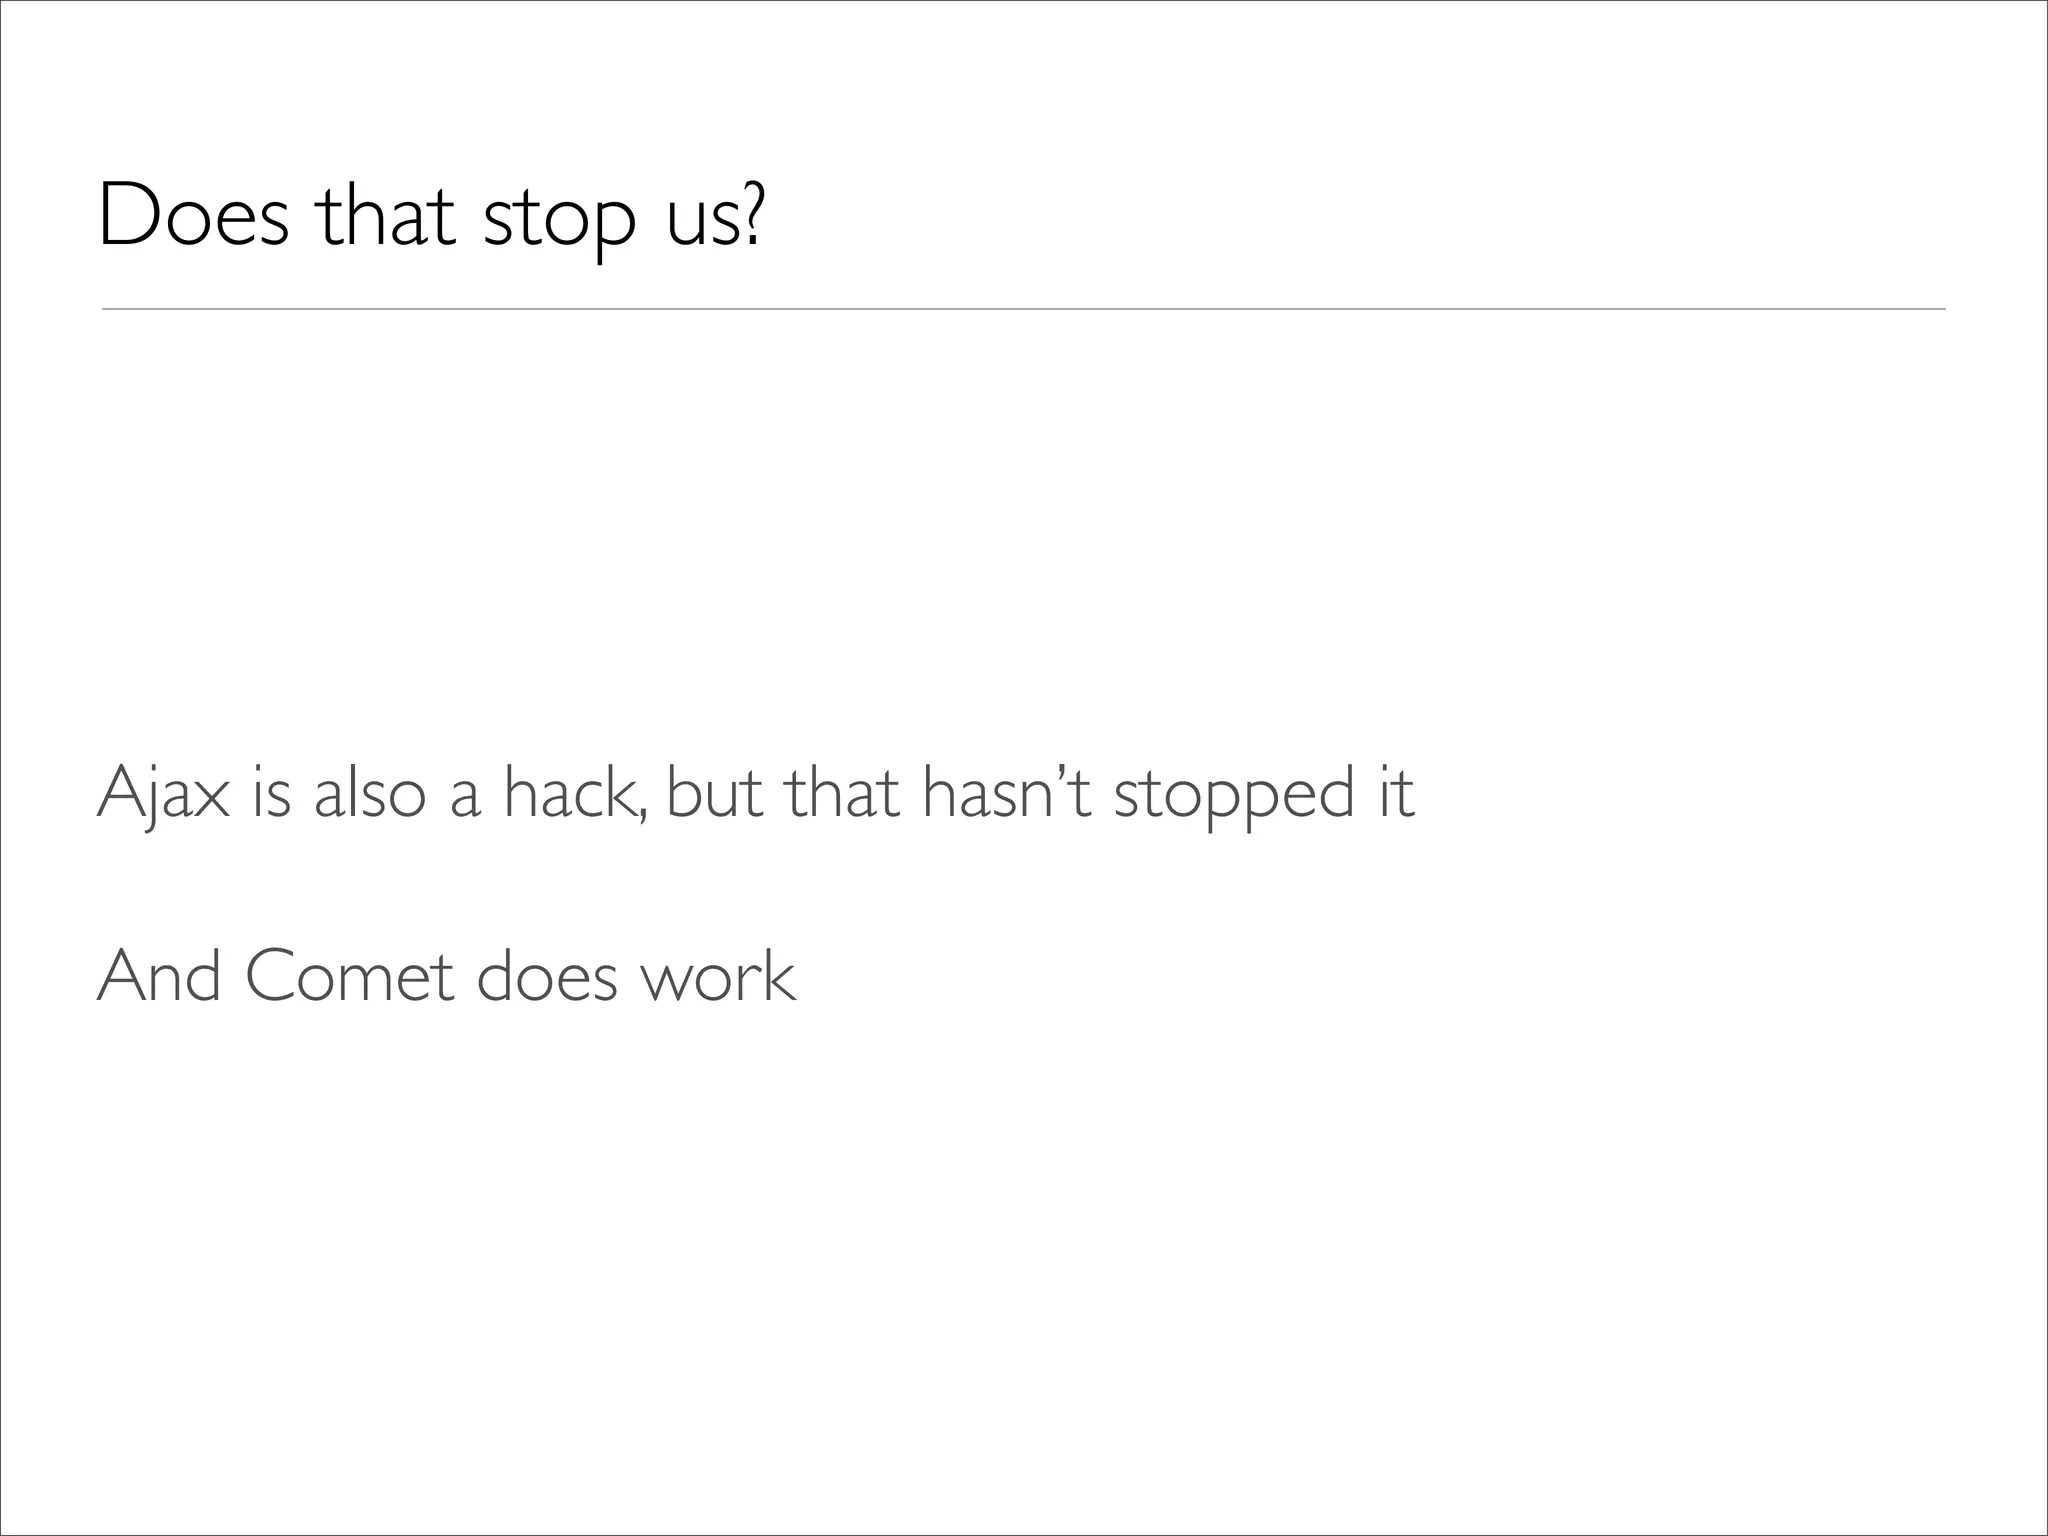This screenshot has height=1536, width=2048.
Task: Select the word 'hack' in the body
Action: [x=569, y=795]
